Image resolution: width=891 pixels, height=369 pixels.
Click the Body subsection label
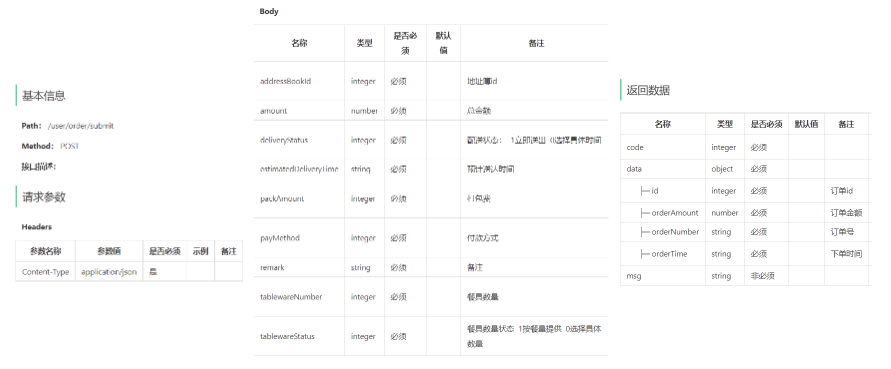pos(269,11)
